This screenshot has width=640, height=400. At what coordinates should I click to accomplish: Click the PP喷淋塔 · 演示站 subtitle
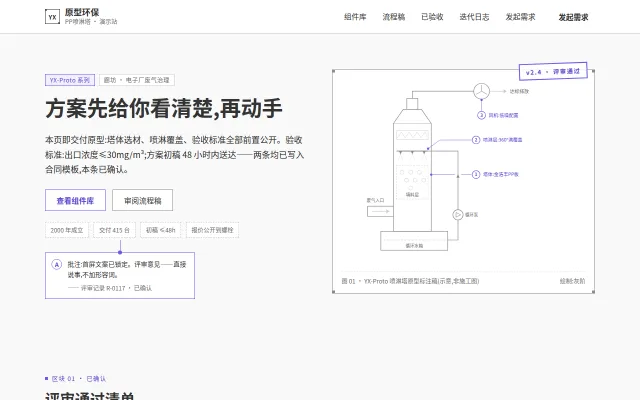(x=91, y=22)
